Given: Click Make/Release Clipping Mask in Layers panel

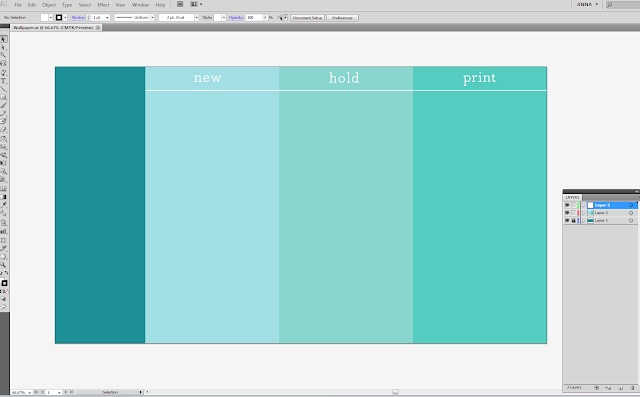Looking at the screenshot, I should (x=596, y=388).
